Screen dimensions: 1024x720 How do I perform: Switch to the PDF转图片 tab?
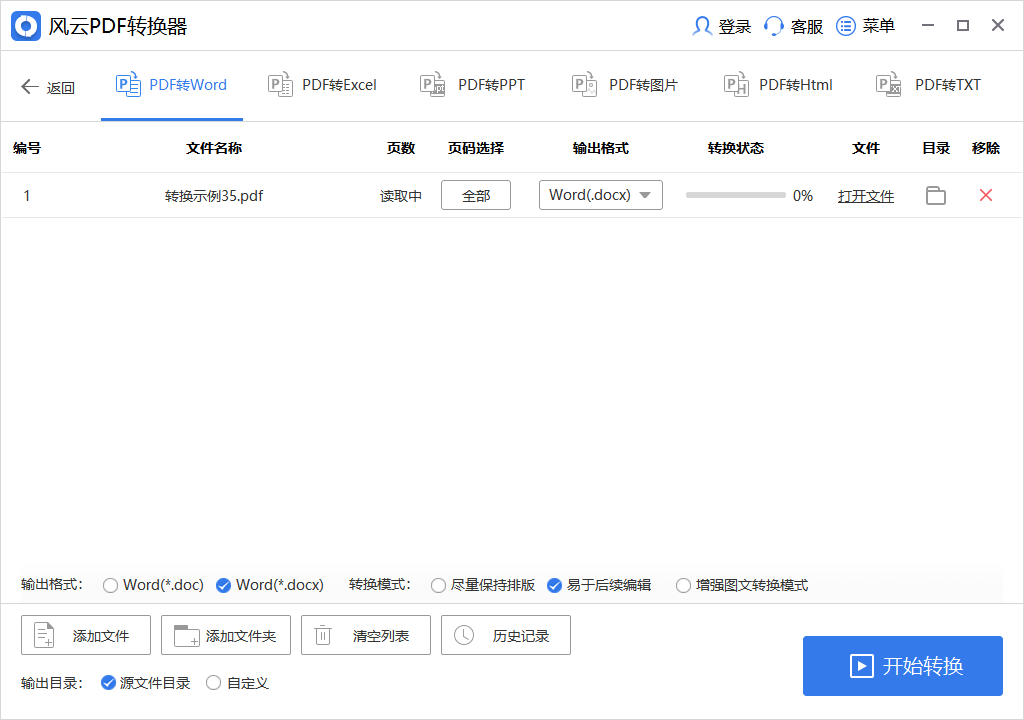[625, 85]
